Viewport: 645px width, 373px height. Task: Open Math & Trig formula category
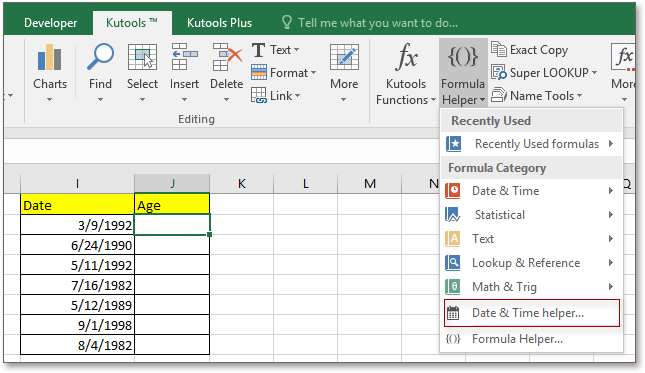coord(532,287)
